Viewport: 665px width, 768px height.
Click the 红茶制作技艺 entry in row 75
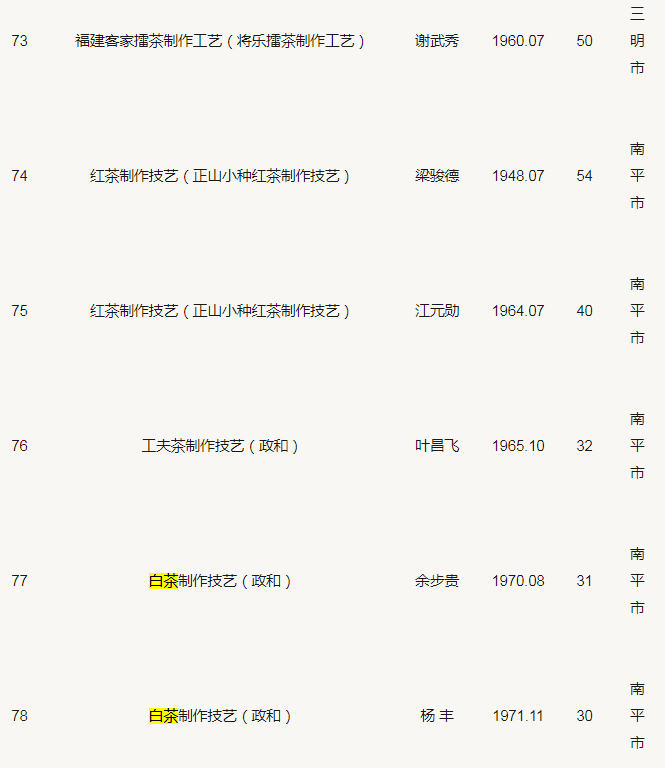(219, 311)
